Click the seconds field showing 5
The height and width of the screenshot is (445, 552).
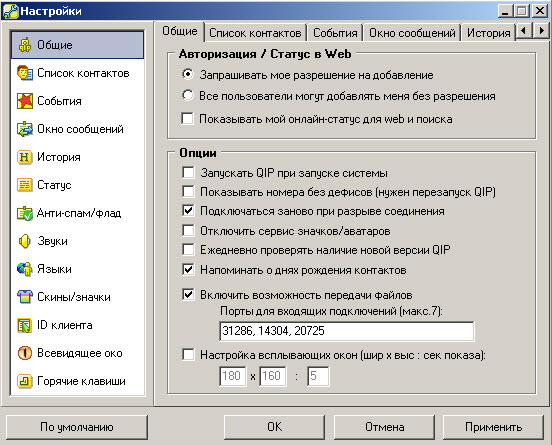tap(318, 376)
